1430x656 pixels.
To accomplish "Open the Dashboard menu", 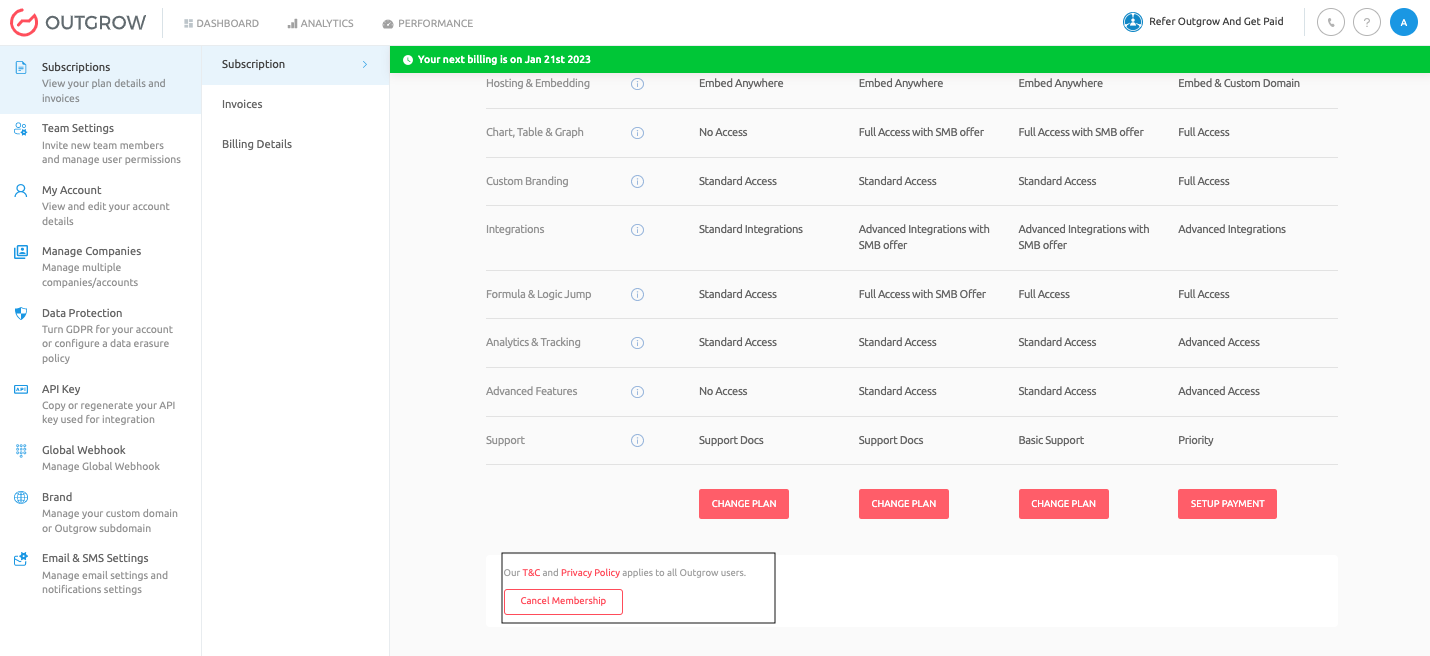I will pyautogui.click(x=221, y=23).
